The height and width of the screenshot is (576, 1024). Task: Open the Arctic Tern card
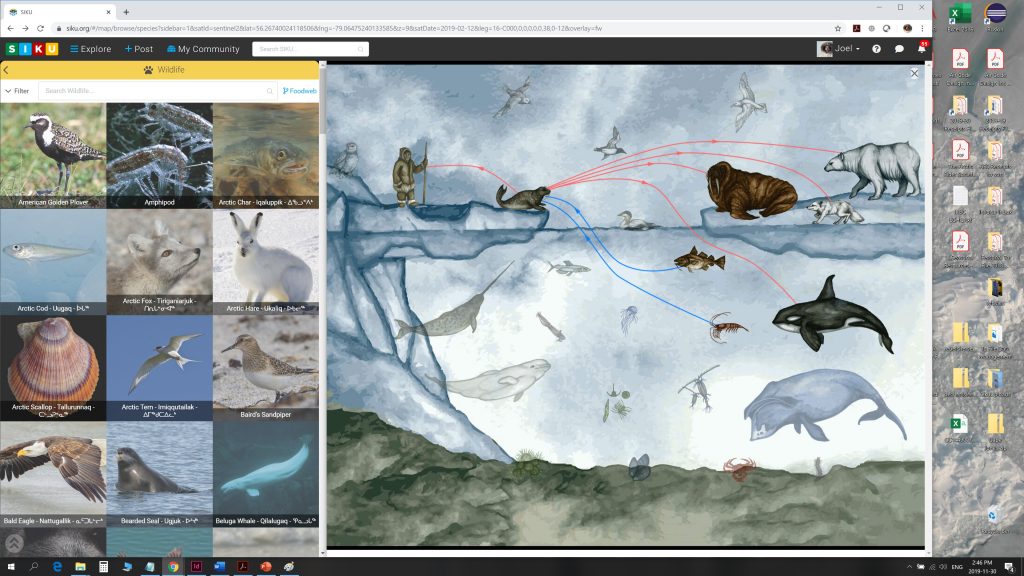(159, 368)
